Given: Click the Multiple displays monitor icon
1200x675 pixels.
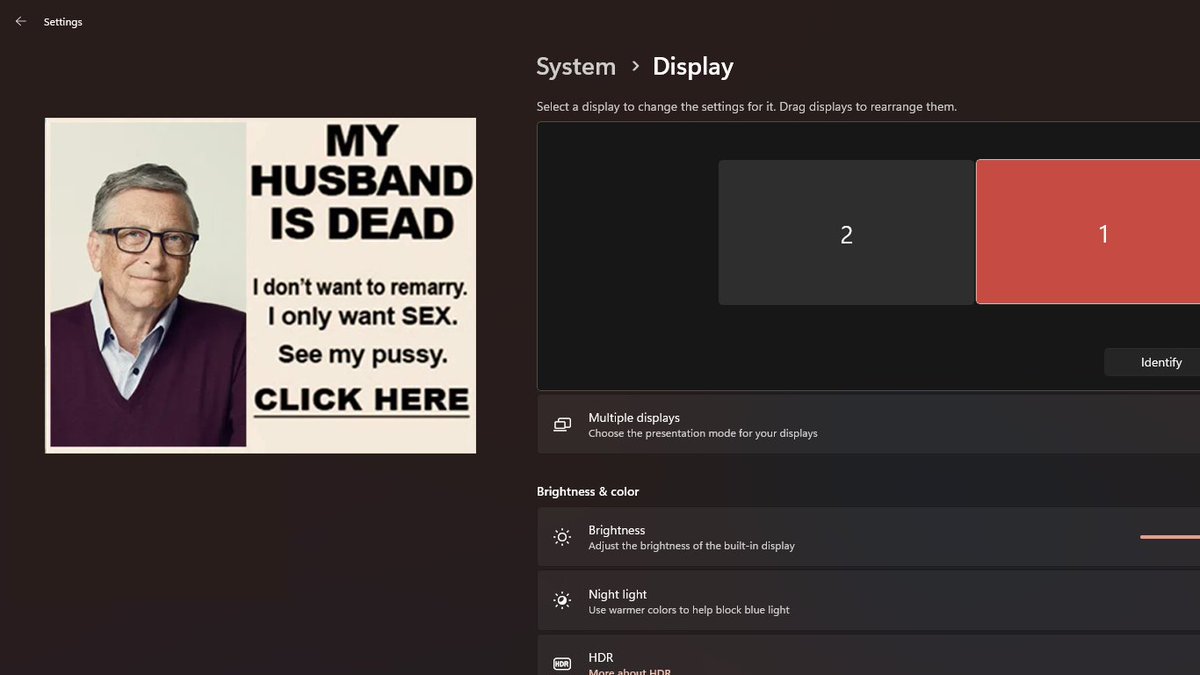Looking at the screenshot, I should 562,425.
